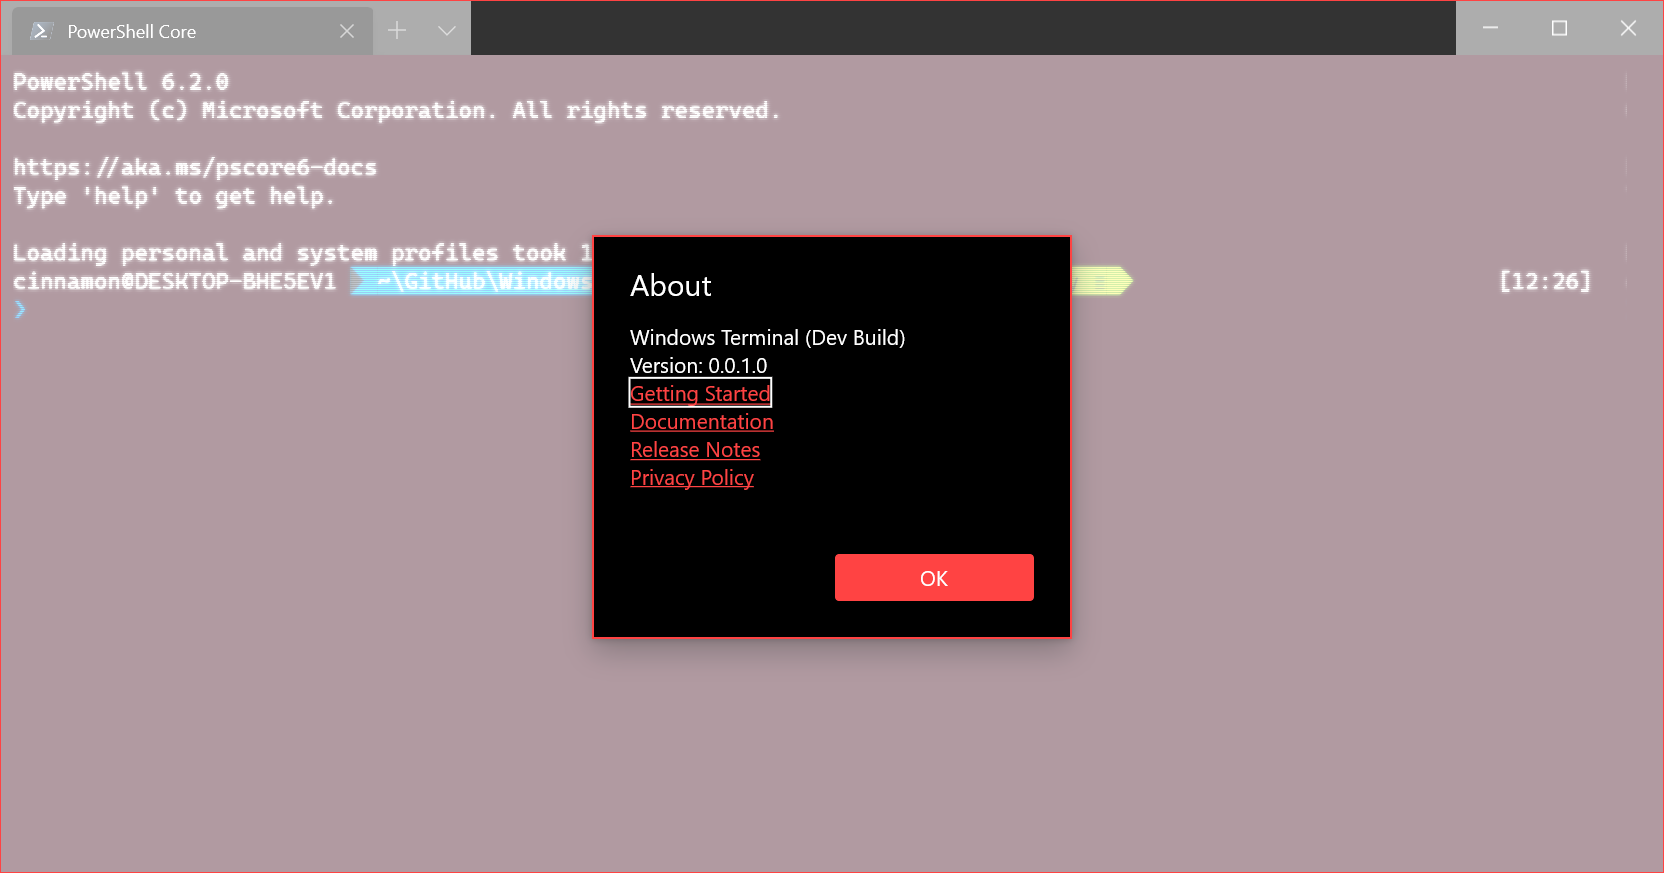Click 'PowerShell 6.2.0' line in terminal

pos(121,82)
